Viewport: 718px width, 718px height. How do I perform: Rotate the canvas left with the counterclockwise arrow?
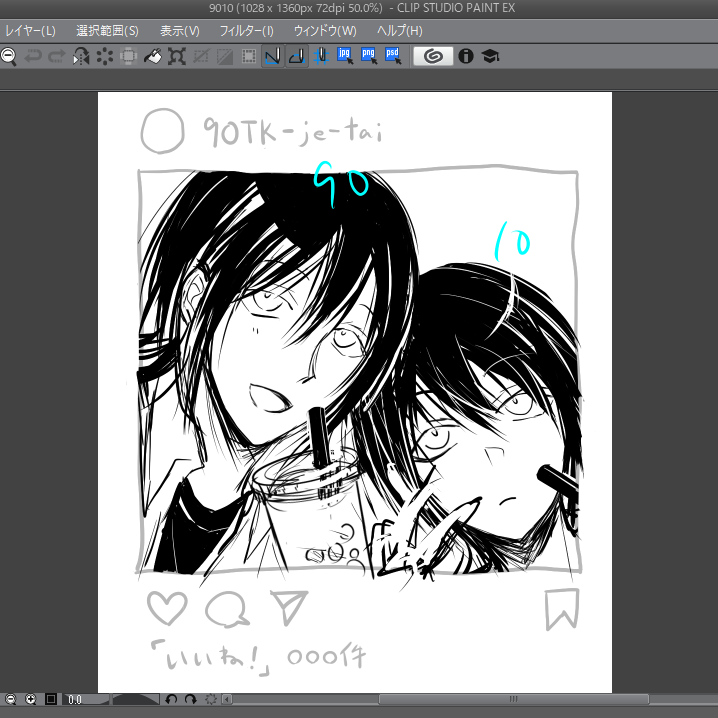tap(171, 699)
